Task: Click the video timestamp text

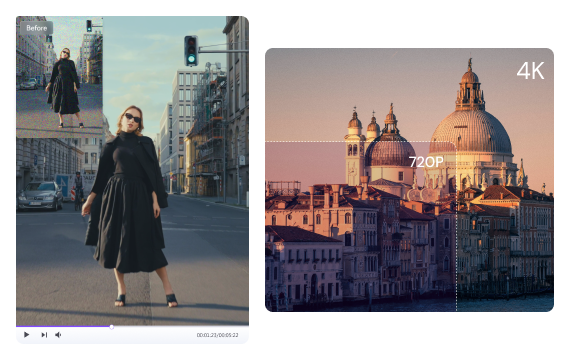Action: pyautogui.click(x=217, y=335)
